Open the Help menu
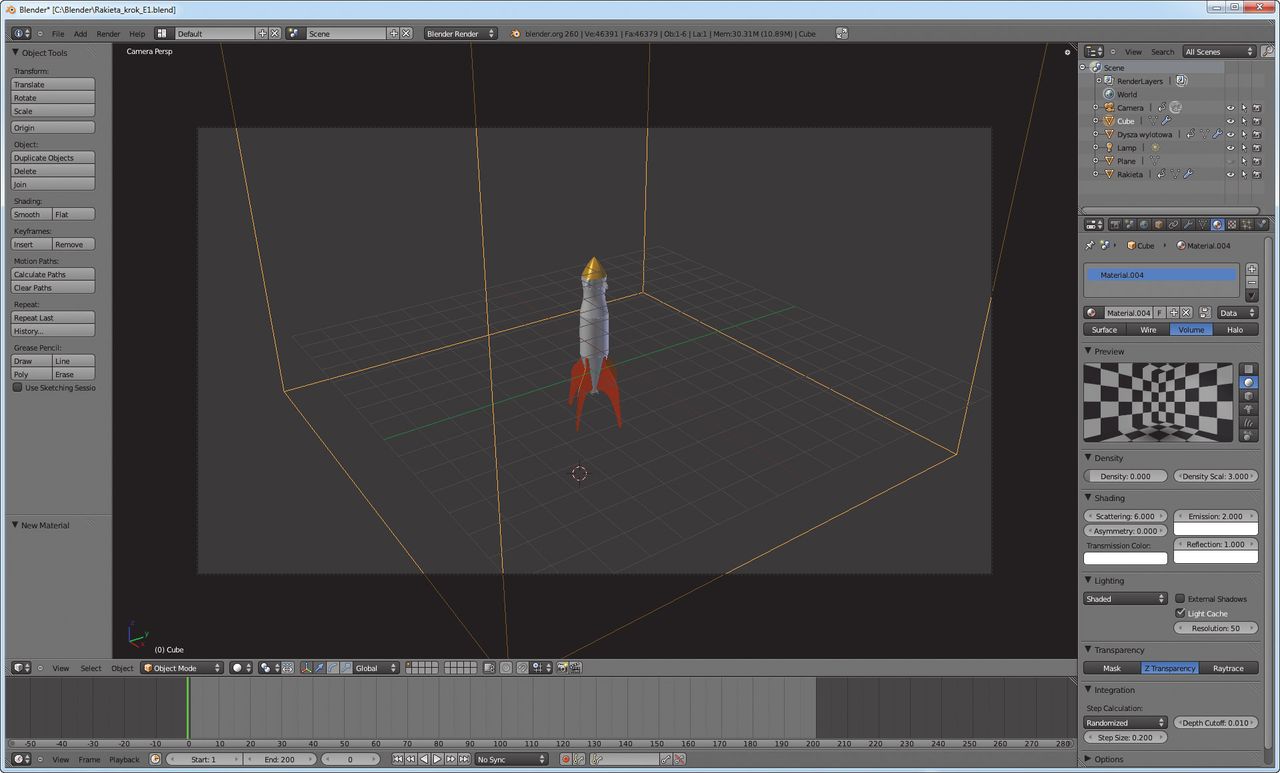1280x773 pixels. point(137,33)
